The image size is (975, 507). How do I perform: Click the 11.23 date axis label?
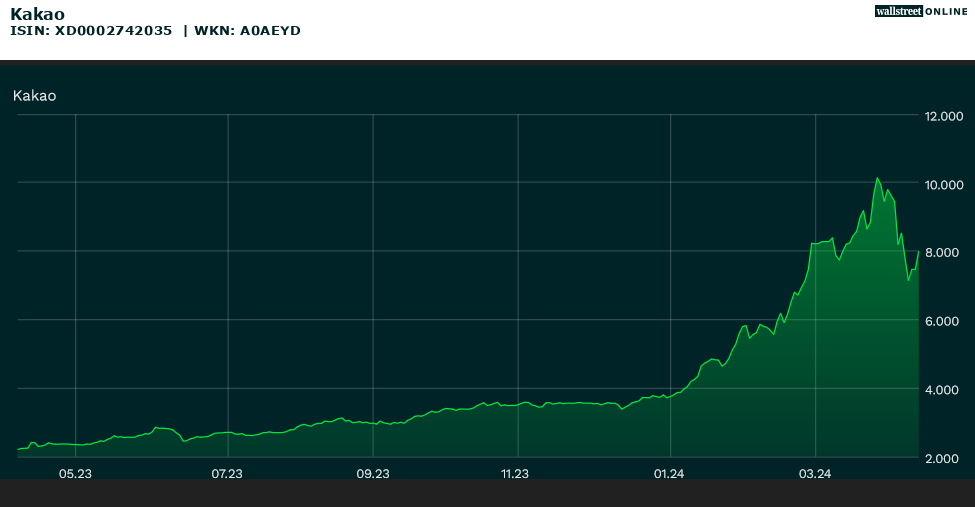pos(515,474)
